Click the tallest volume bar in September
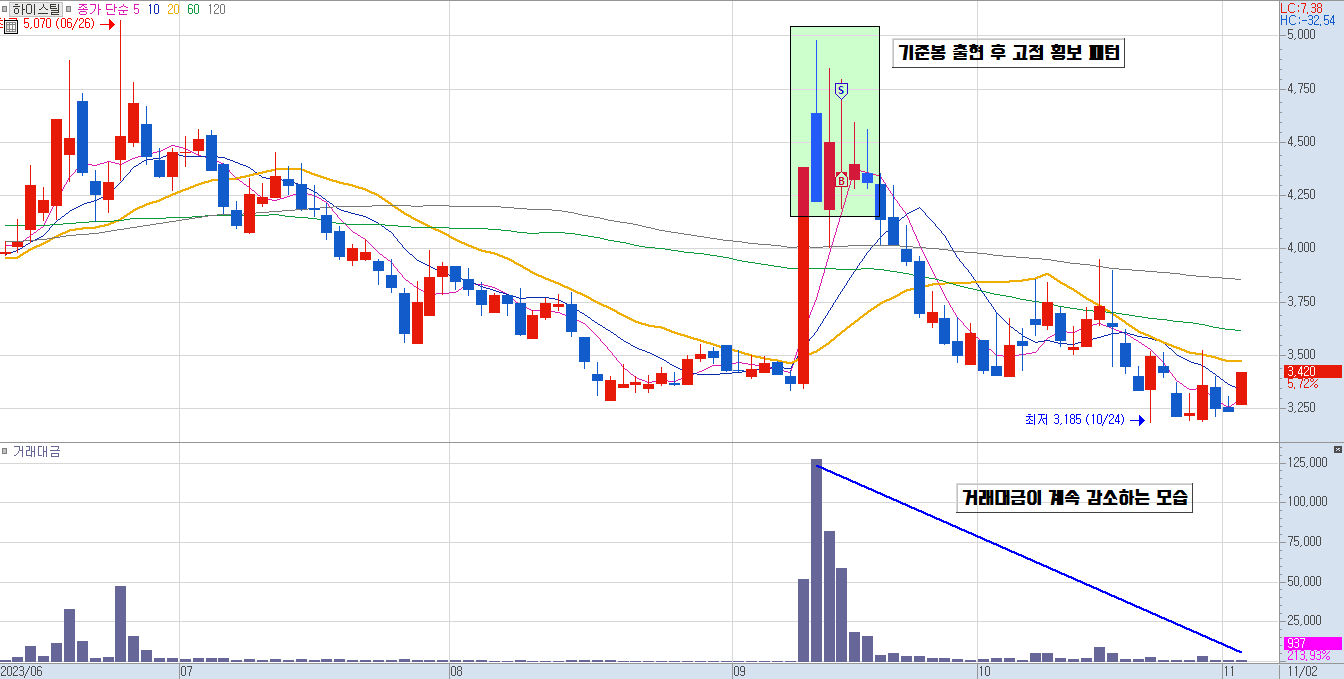 click(x=816, y=560)
